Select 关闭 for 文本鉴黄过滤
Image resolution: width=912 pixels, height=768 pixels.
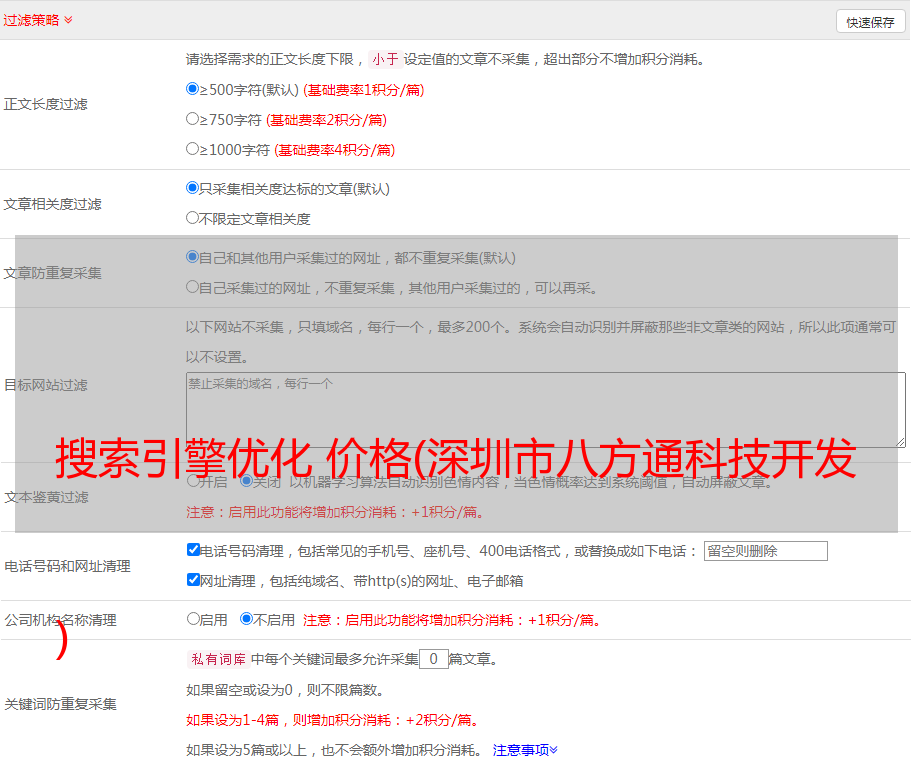[246, 481]
